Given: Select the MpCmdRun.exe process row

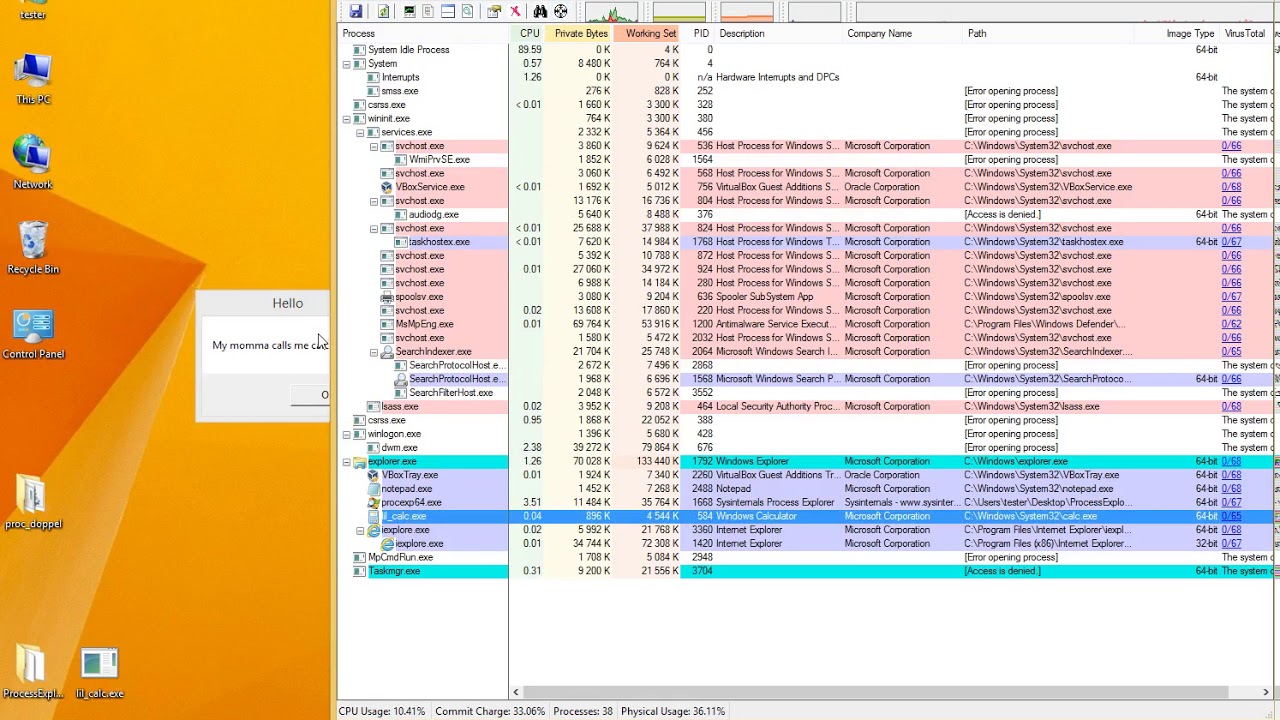Looking at the screenshot, I should tap(806, 558).
